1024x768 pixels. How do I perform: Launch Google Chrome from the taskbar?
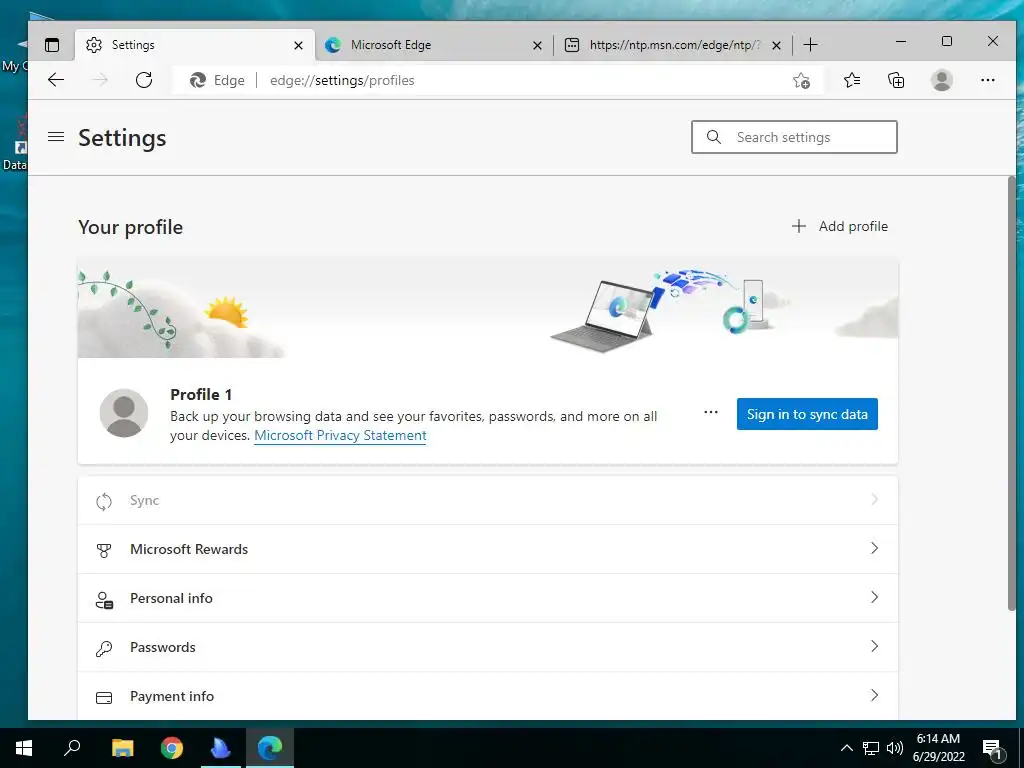[x=172, y=748]
